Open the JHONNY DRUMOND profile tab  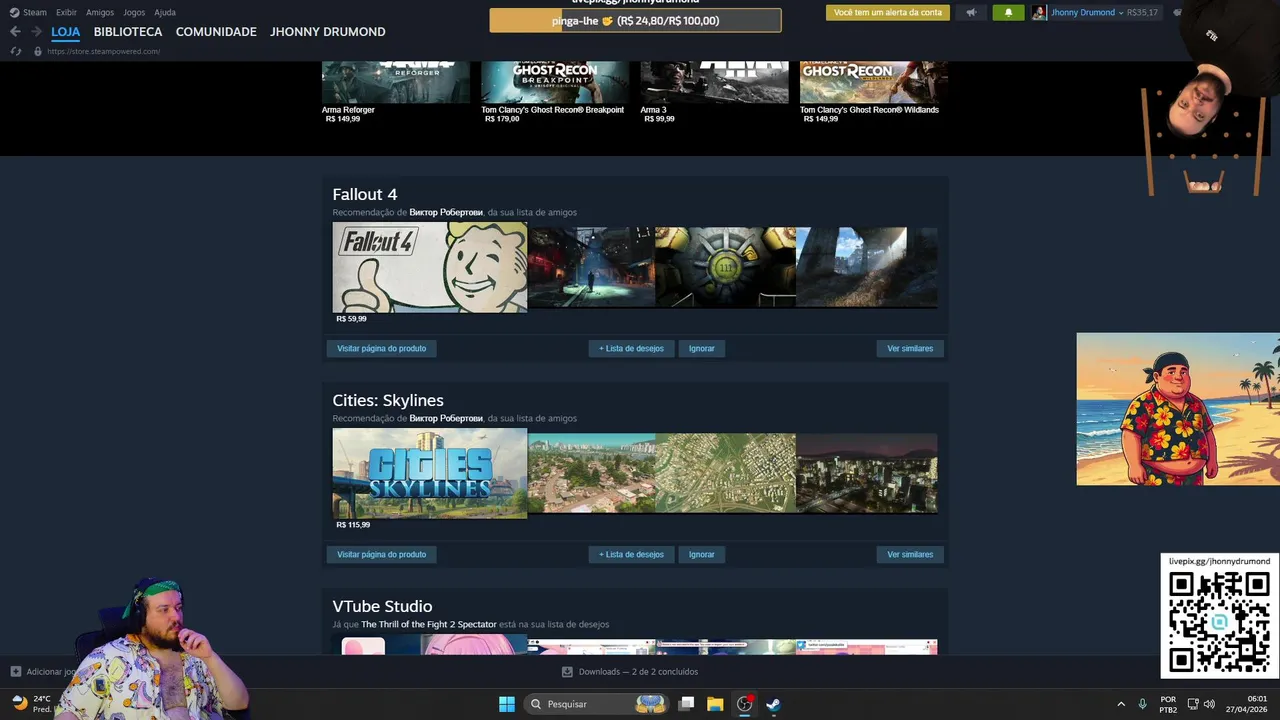[328, 32]
